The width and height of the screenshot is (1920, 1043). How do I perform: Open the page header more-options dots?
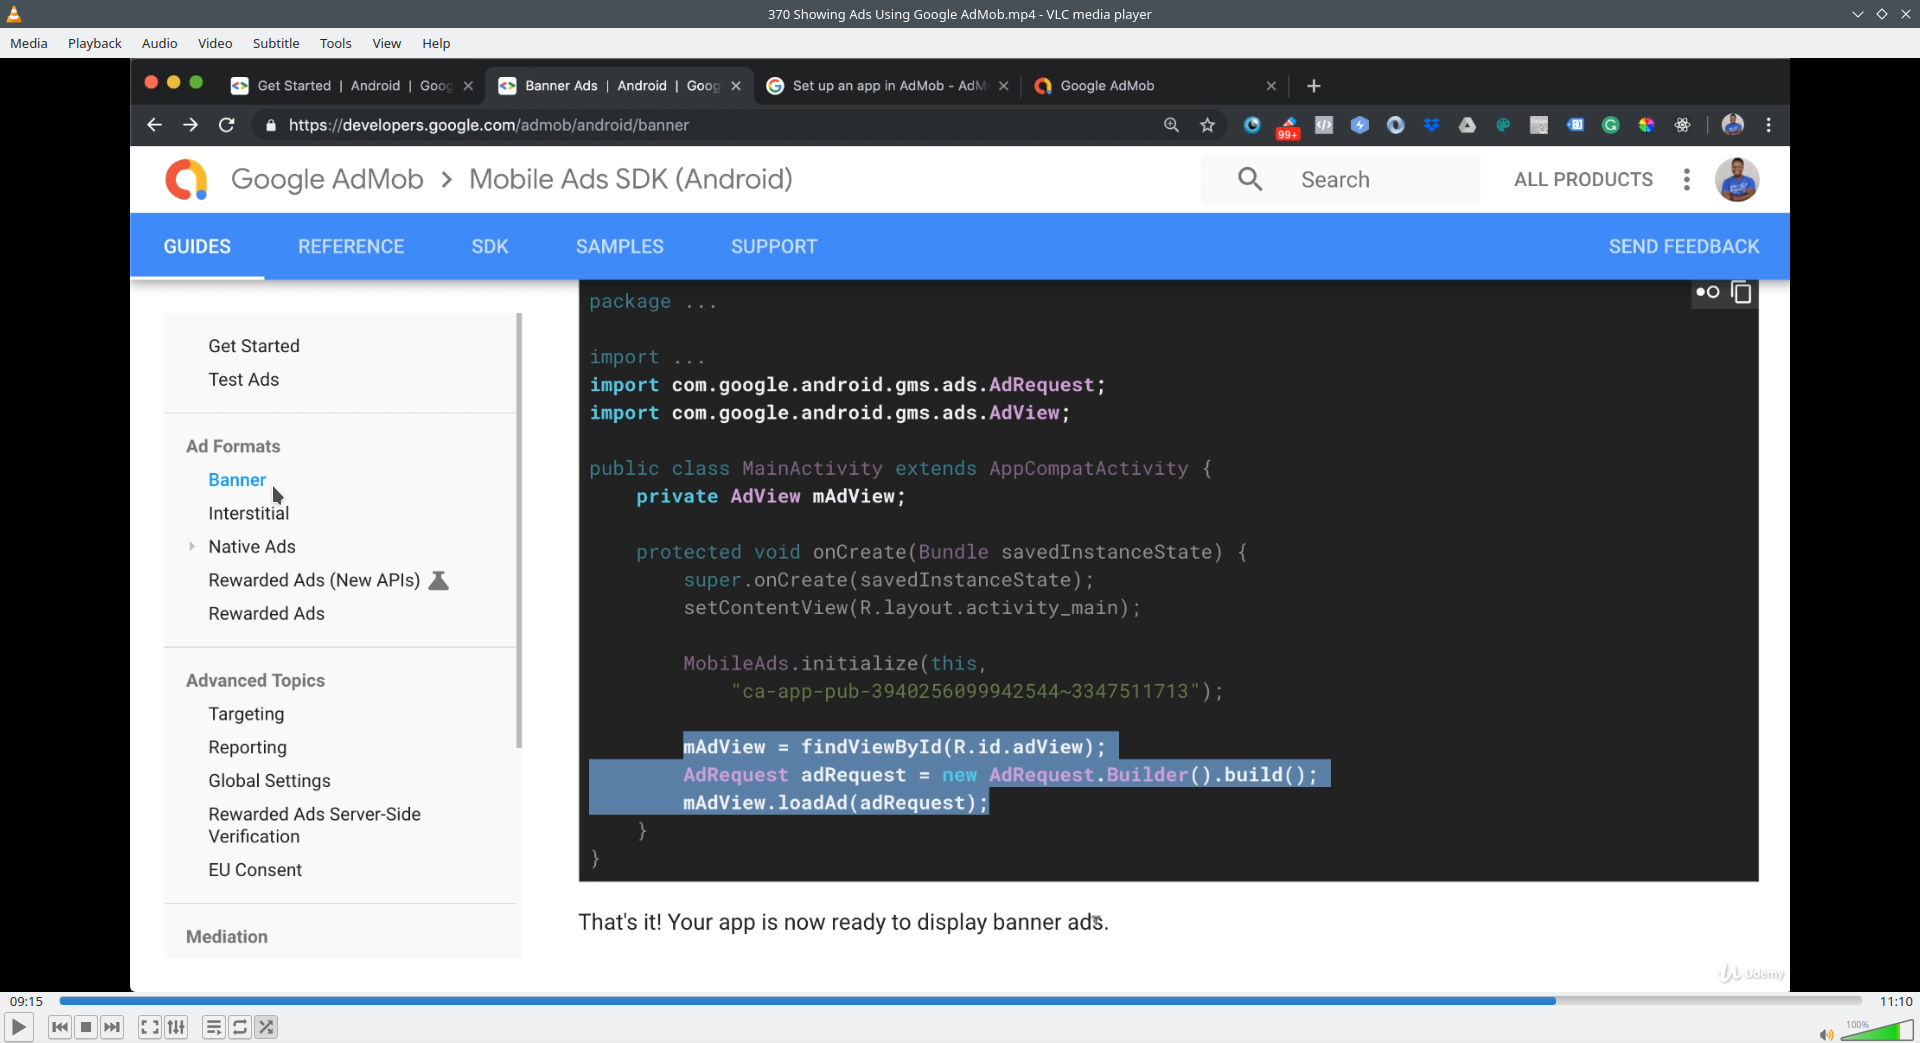click(x=1687, y=179)
